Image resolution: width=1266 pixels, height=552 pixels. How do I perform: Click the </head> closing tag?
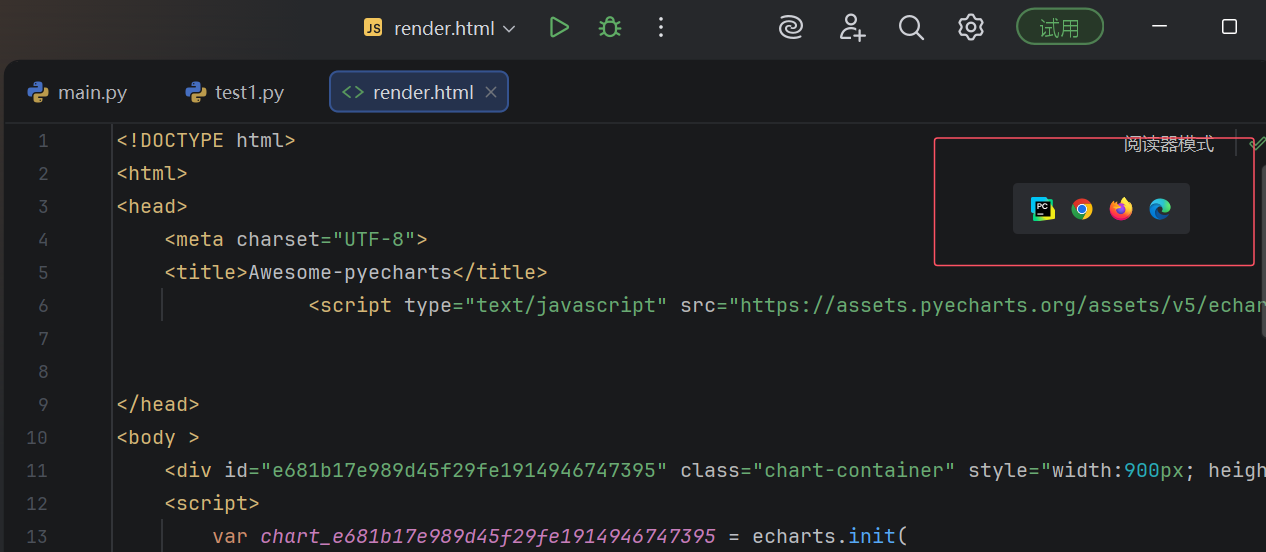(158, 404)
